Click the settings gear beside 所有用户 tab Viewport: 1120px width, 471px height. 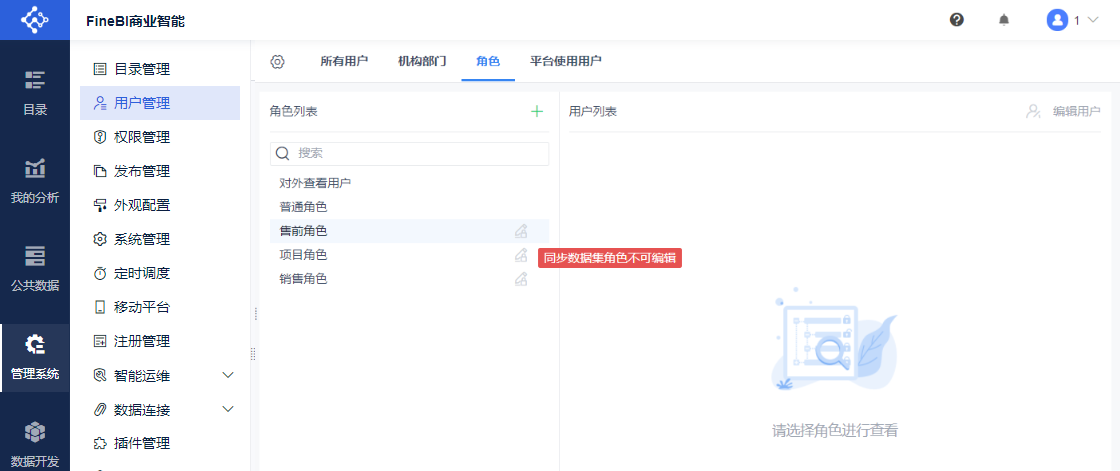tap(278, 61)
